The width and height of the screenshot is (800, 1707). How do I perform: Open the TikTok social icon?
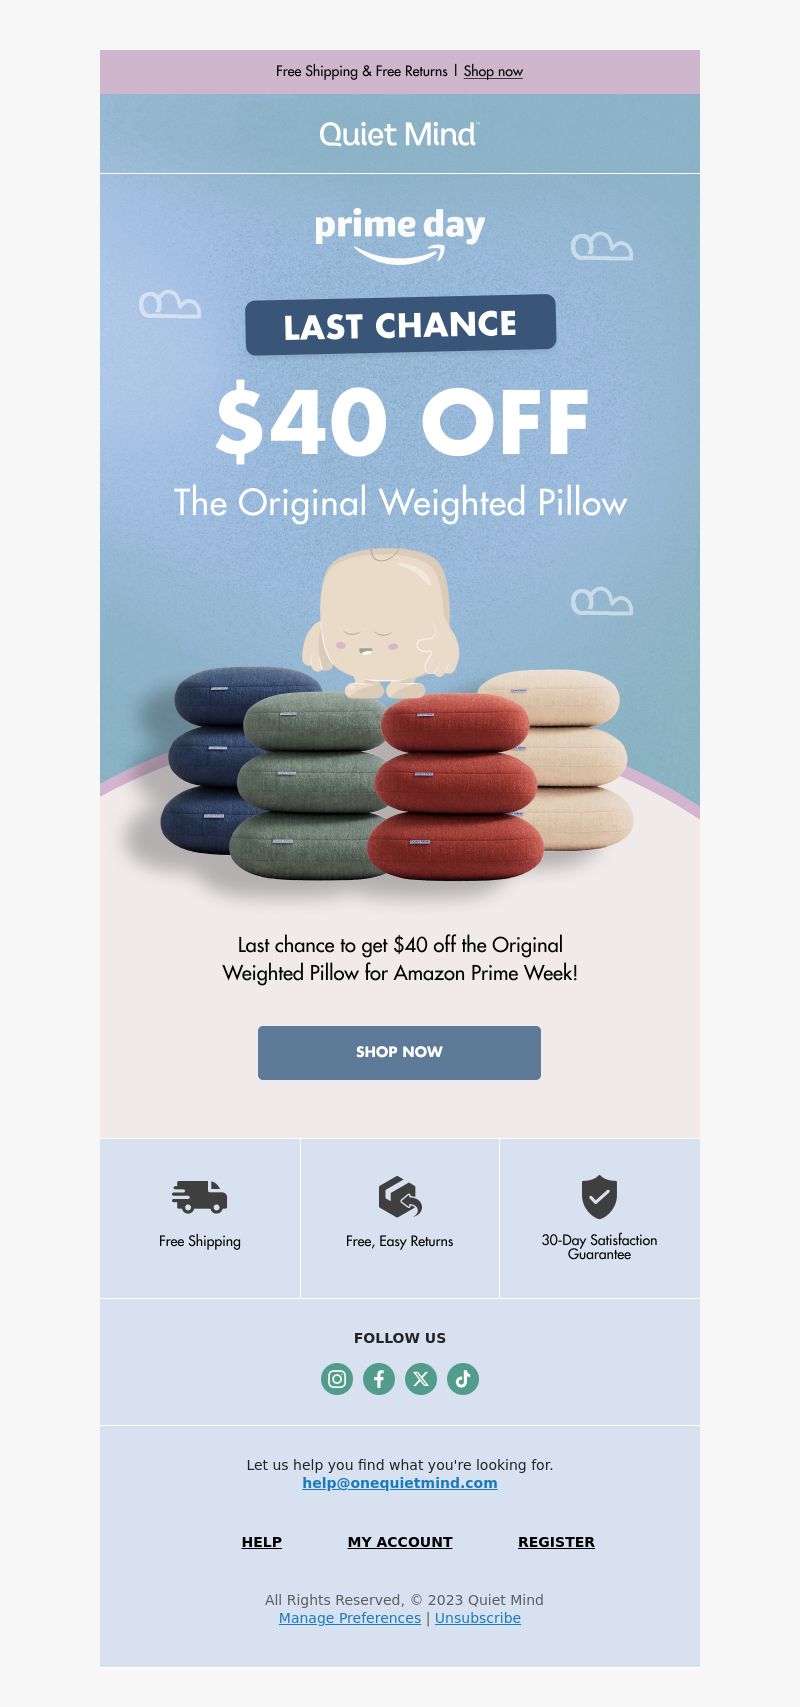pos(463,1379)
